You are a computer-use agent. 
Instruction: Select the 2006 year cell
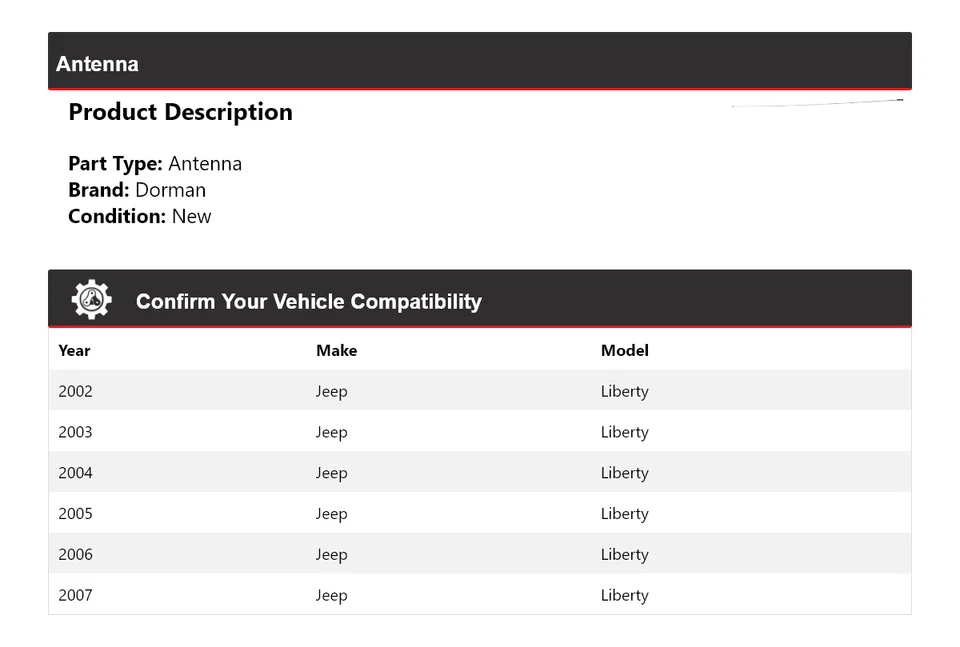[75, 555]
